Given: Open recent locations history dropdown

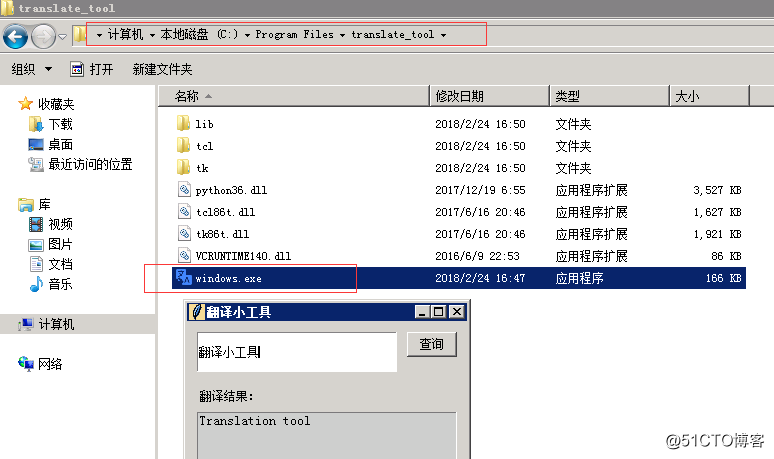Looking at the screenshot, I should click(62, 37).
